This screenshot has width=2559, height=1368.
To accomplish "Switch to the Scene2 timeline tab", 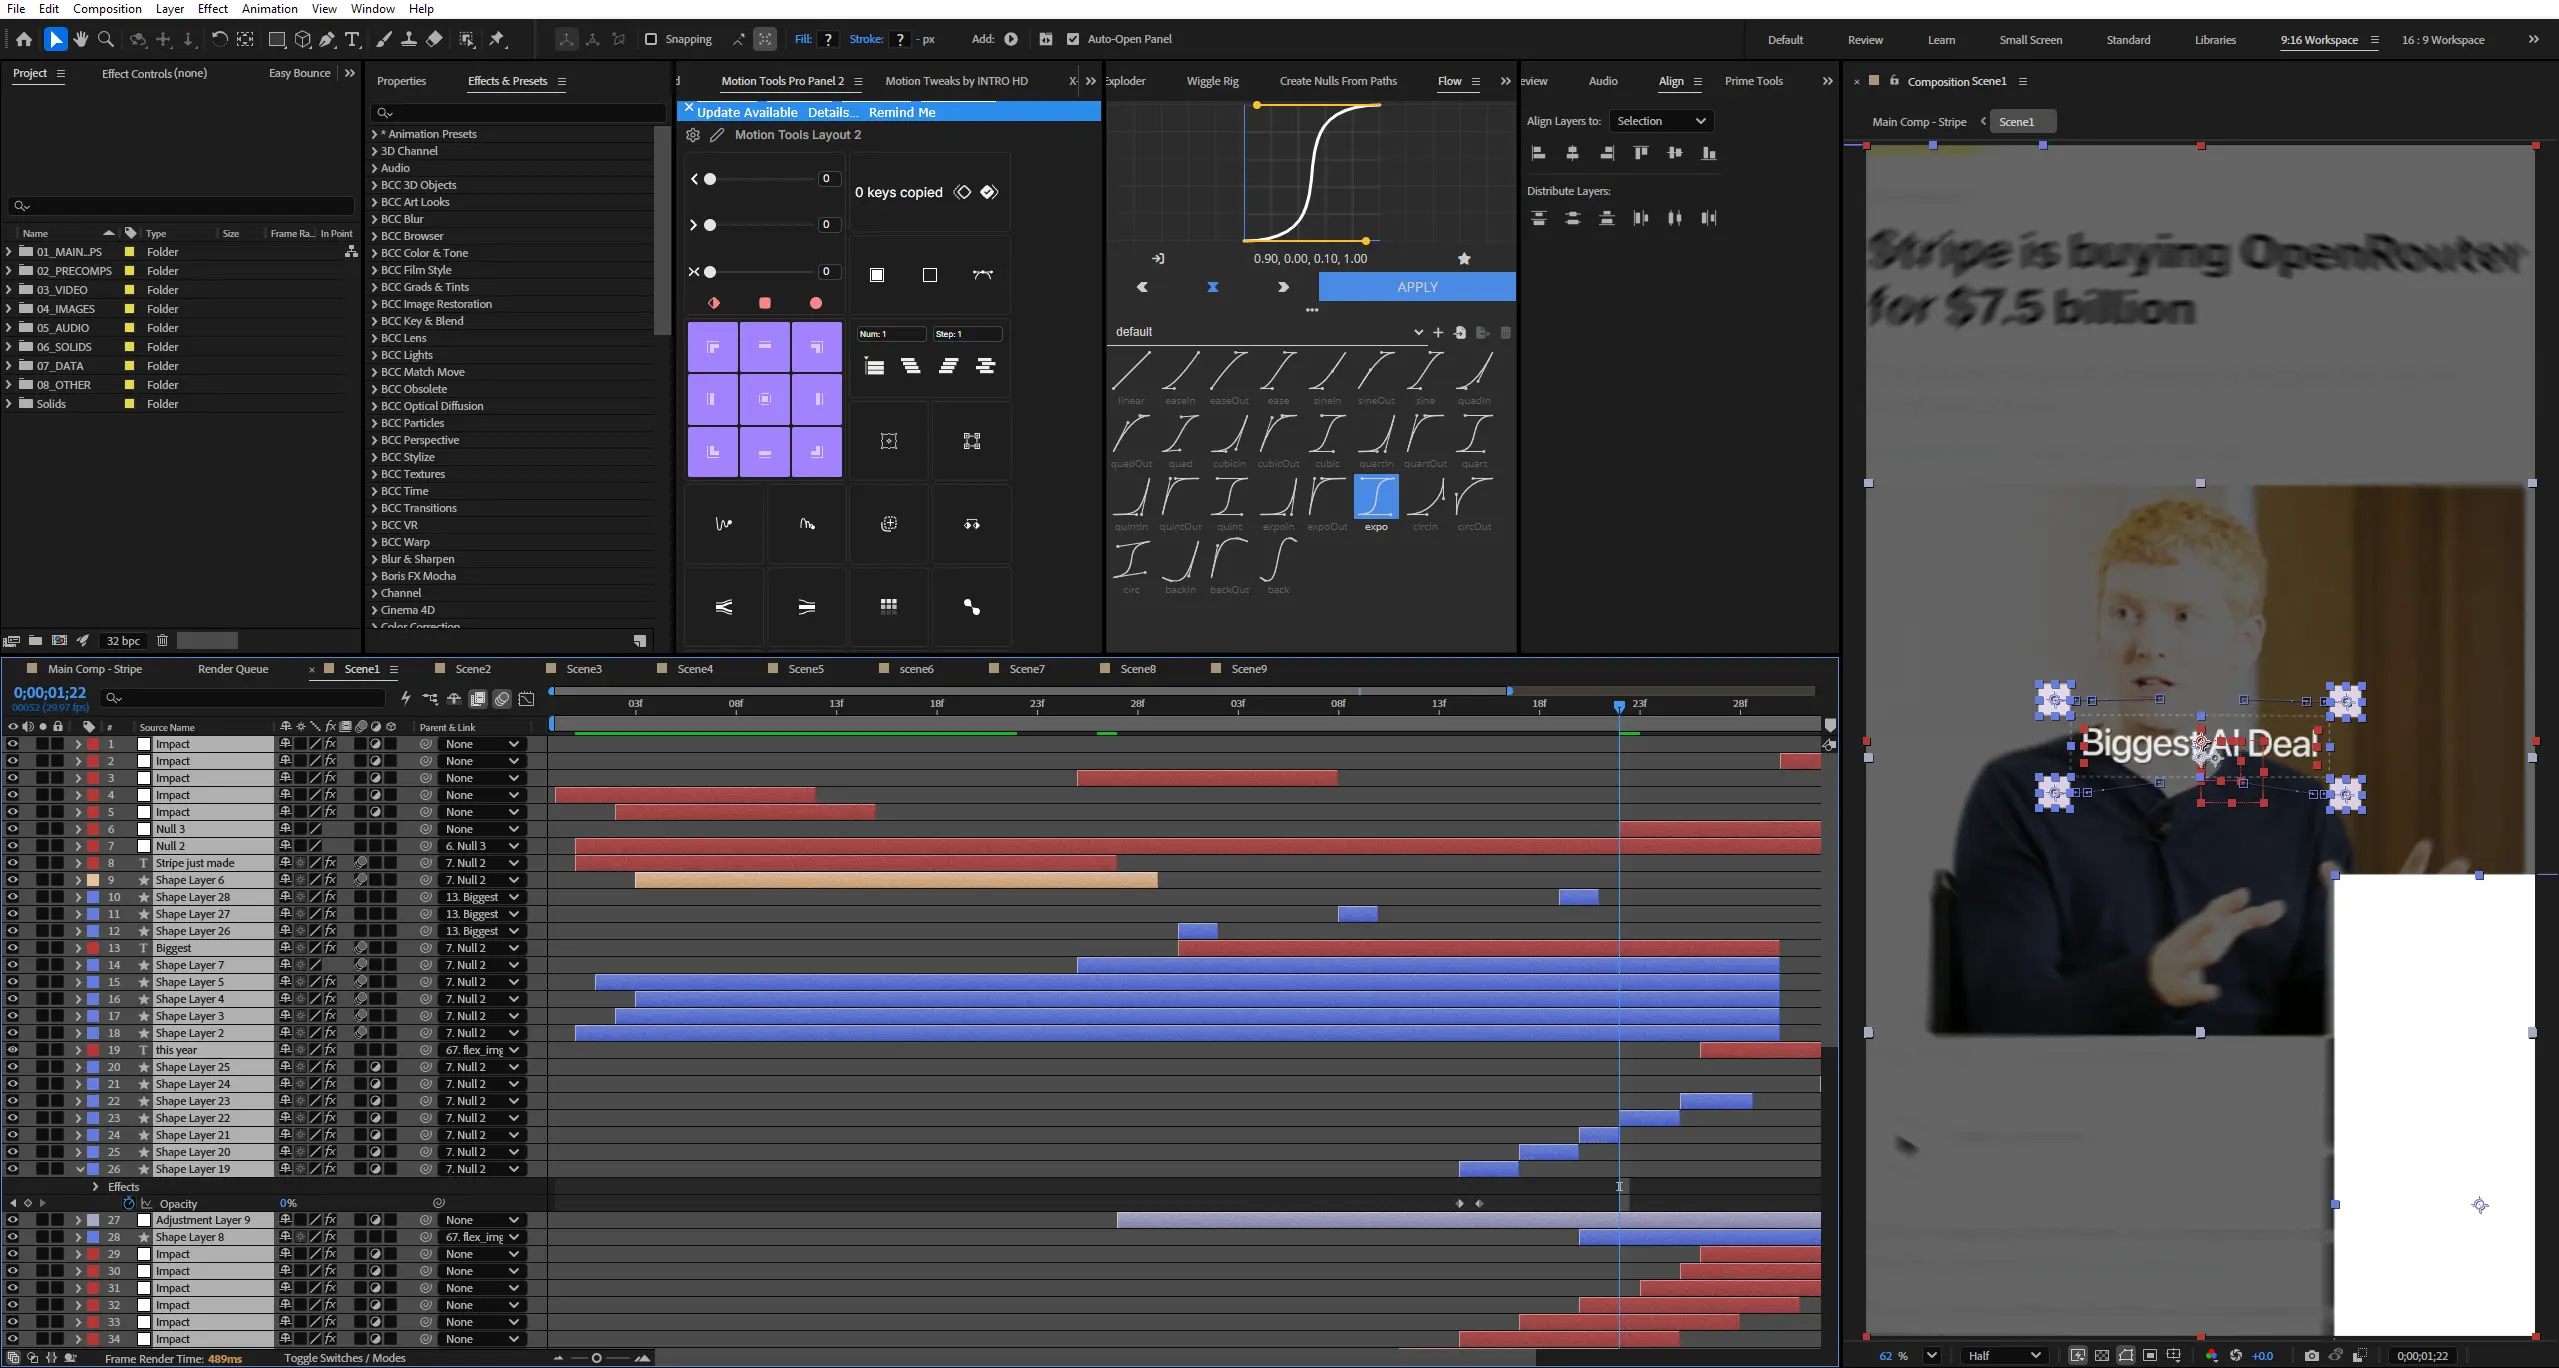I will coord(473,669).
